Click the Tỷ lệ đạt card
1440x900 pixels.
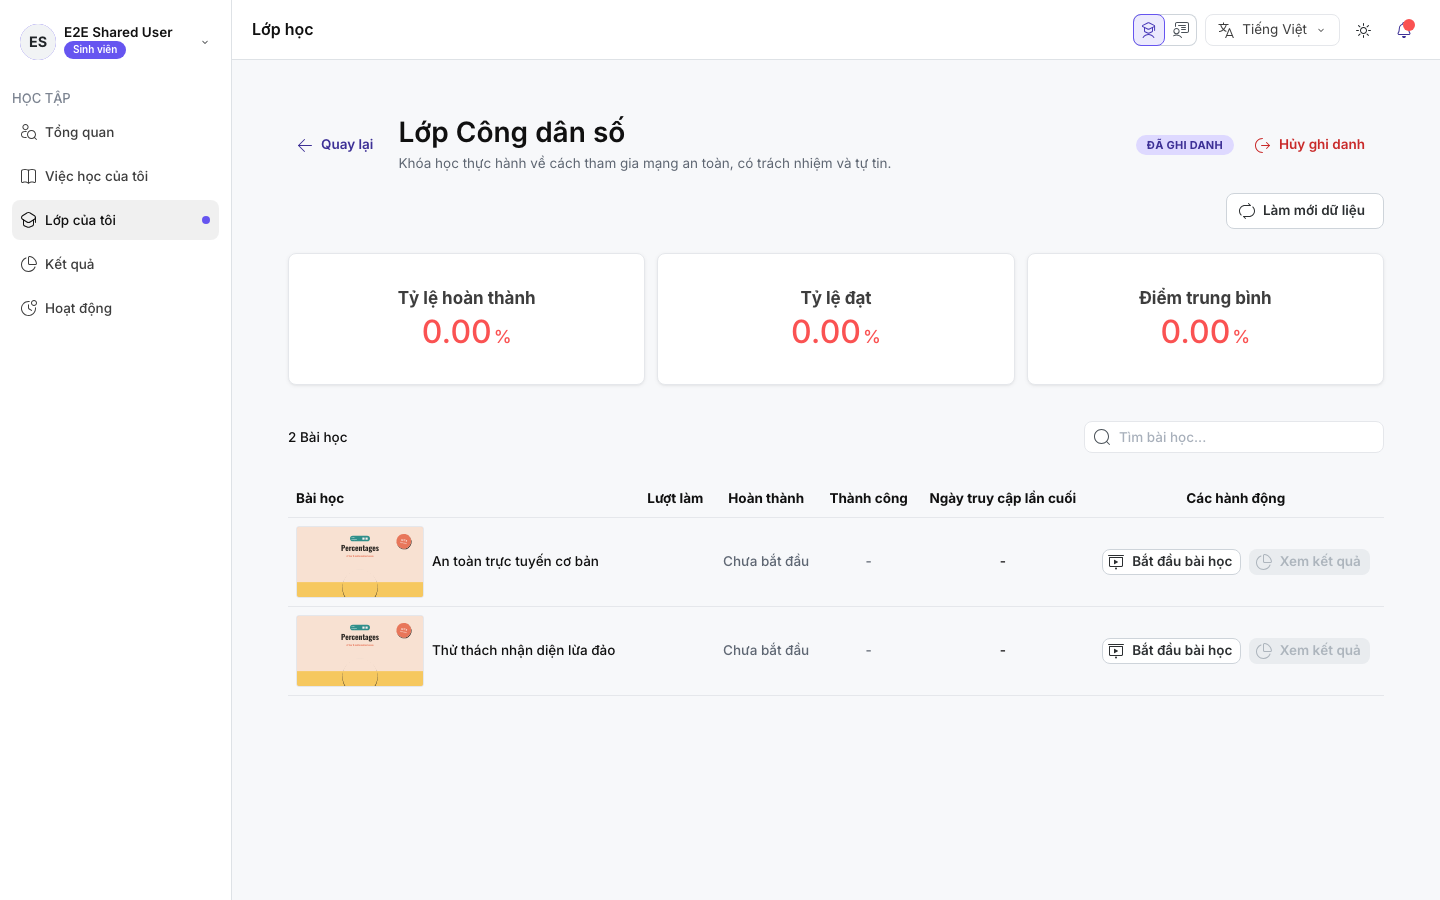pos(836,319)
